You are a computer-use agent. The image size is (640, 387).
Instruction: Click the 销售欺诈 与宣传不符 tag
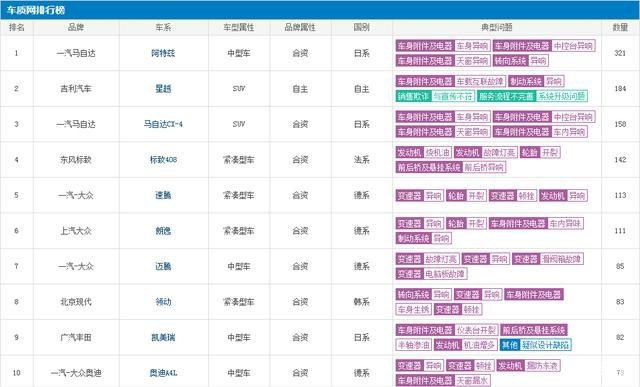(435, 96)
